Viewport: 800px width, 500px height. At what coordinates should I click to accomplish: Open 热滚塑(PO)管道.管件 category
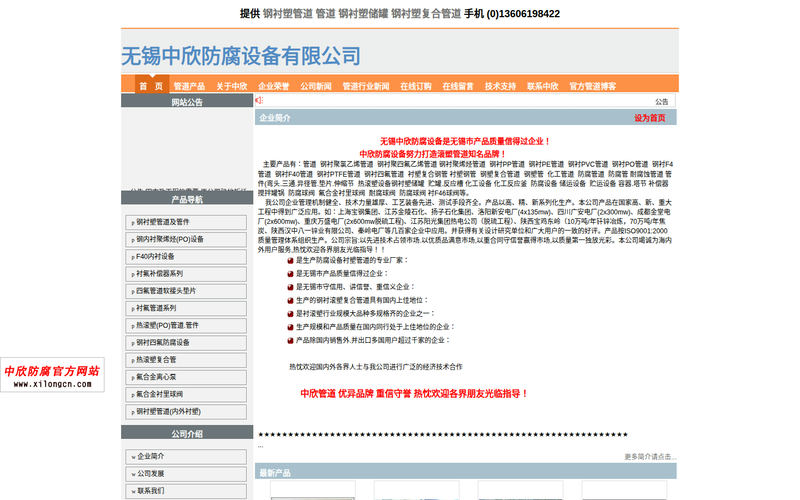pyautogui.click(x=186, y=326)
